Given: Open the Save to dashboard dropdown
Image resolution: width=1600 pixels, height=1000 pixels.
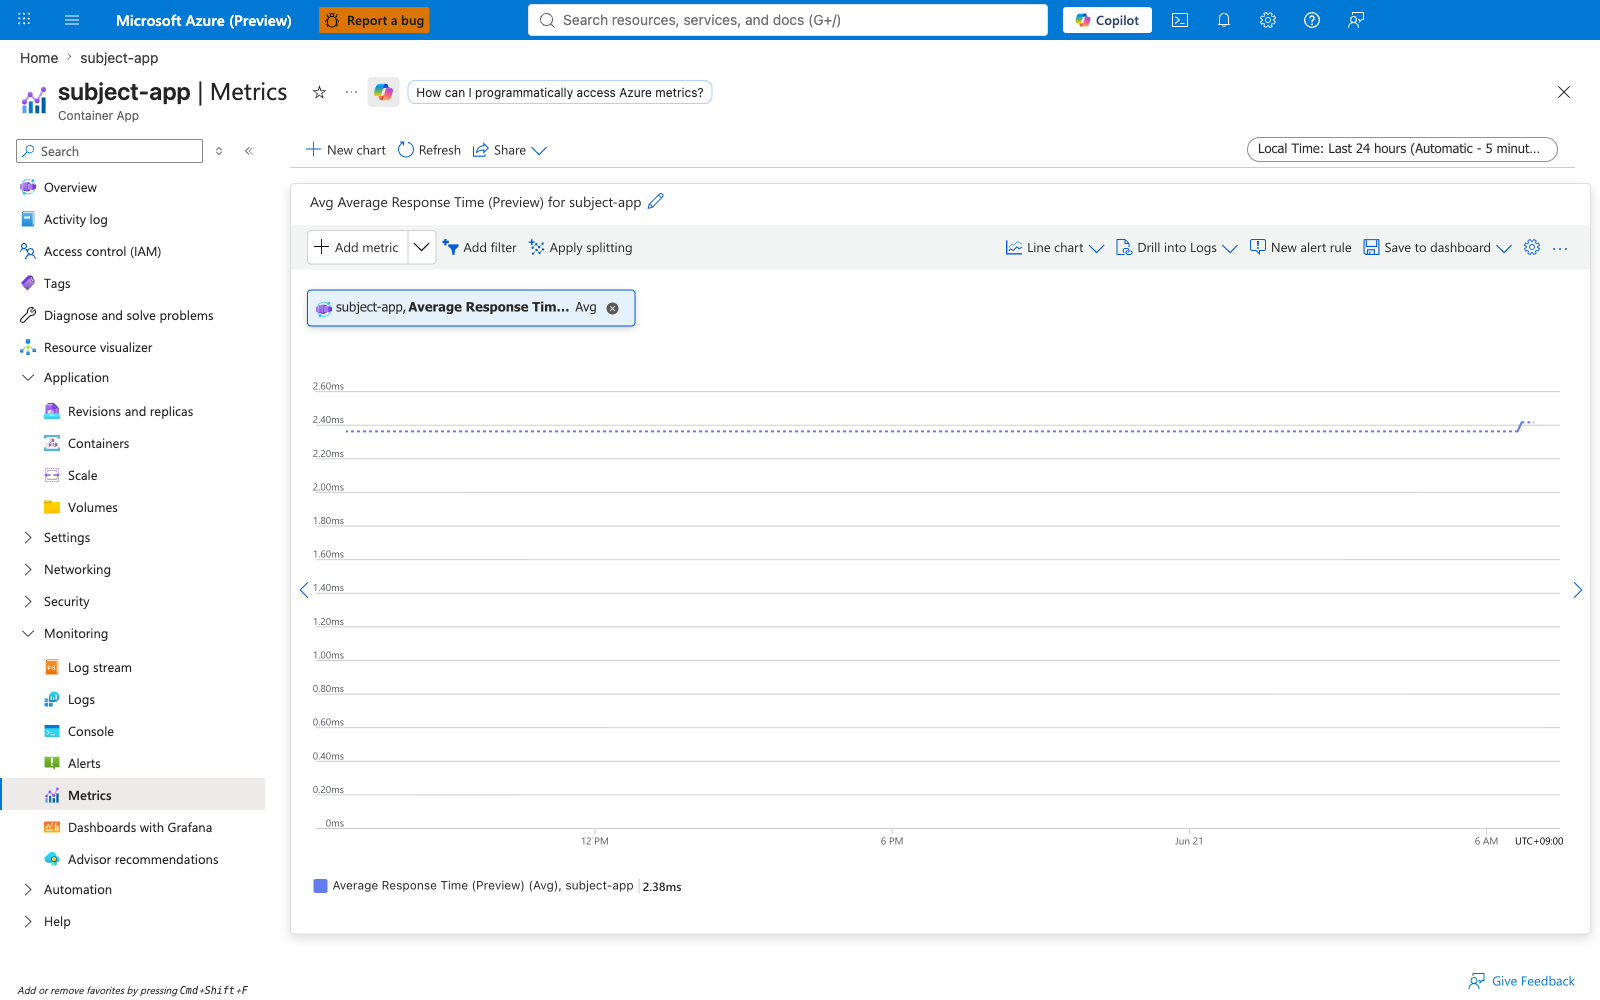Looking at the screenshot, I should pos(1438,248).
